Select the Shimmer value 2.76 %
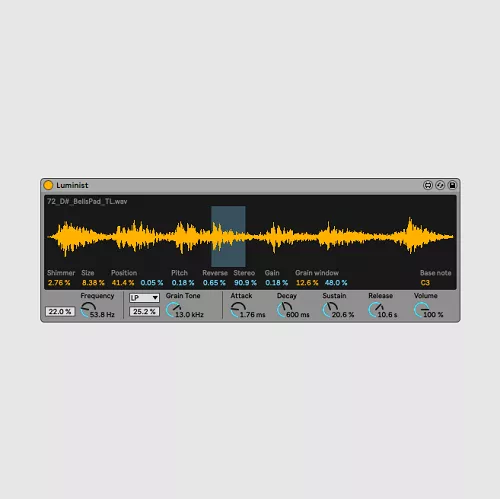Image resolution: width=500 pixels, height=499 pixels. [x=59, y=283]
